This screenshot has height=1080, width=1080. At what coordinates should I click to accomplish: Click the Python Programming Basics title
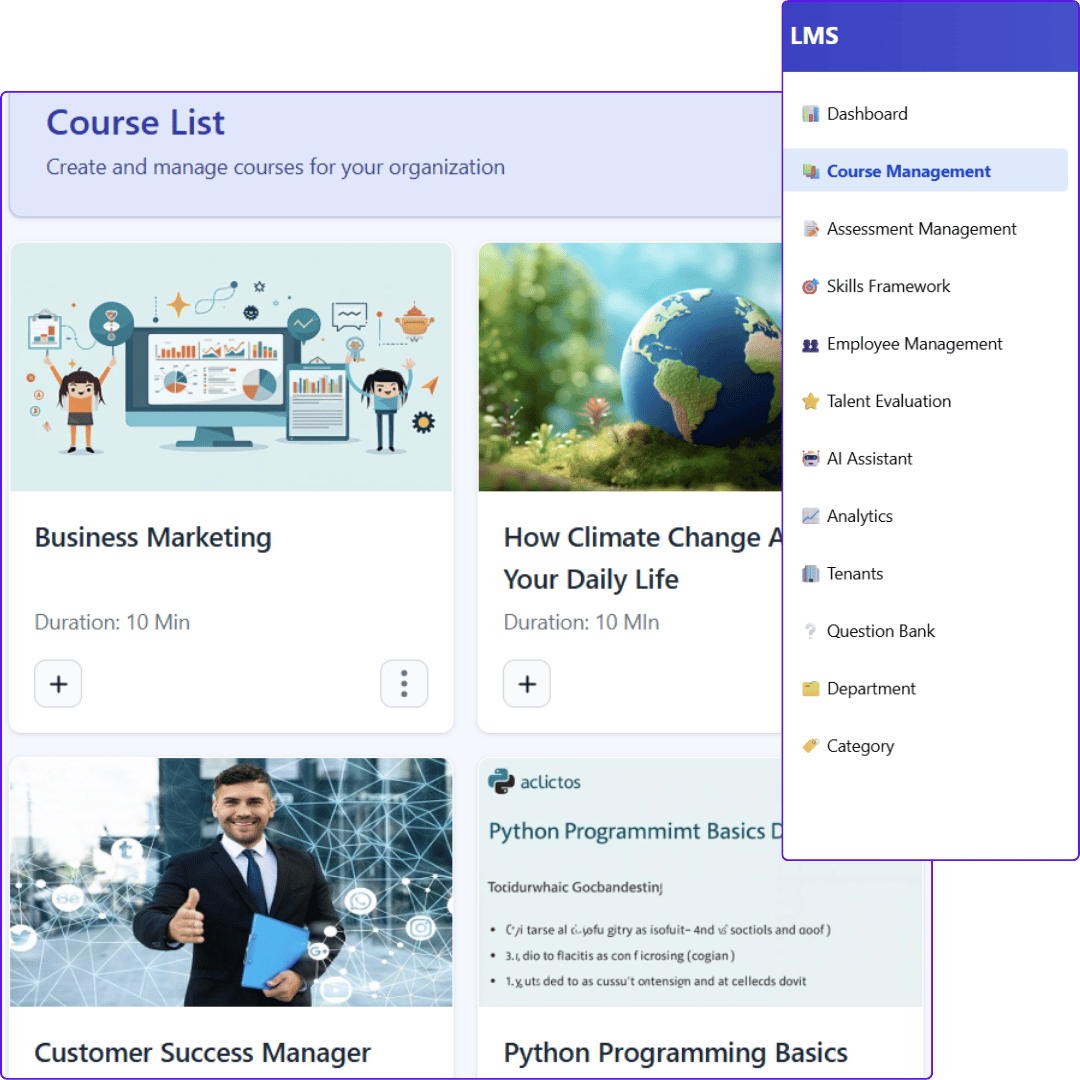click(676, 1053)
